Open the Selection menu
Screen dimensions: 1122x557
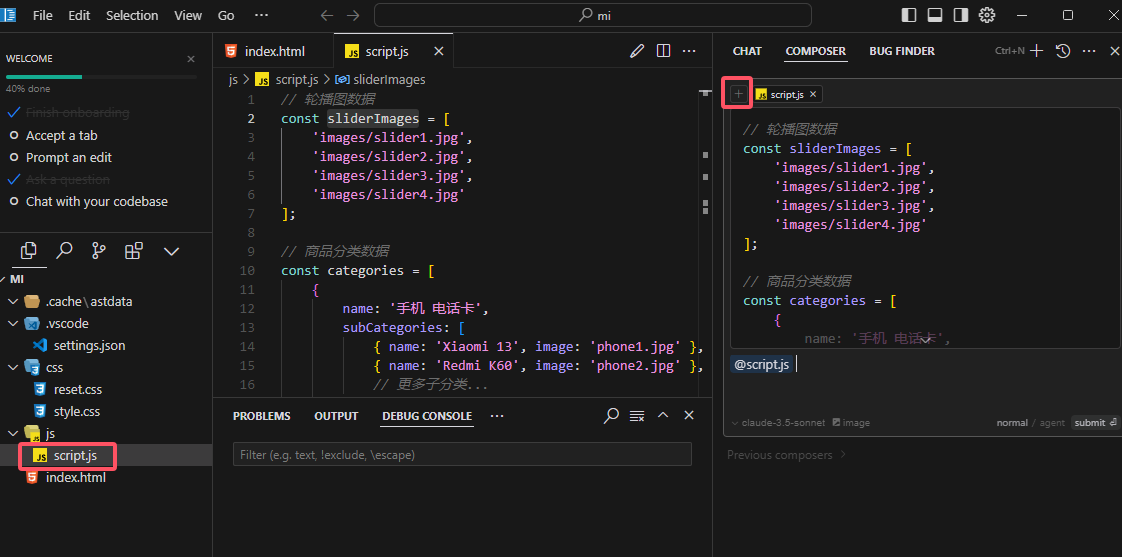click(x=132, y=15)
